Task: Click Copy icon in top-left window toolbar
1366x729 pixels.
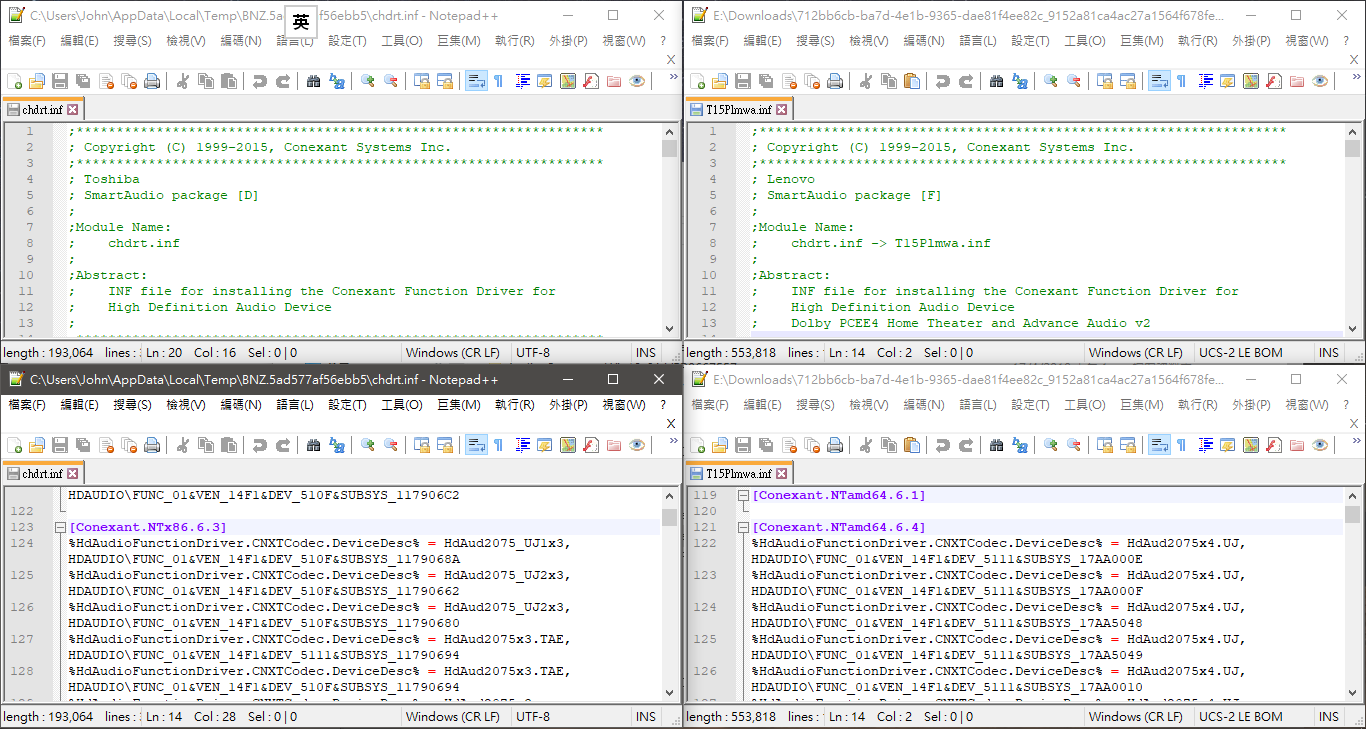Action: point(206,81)
